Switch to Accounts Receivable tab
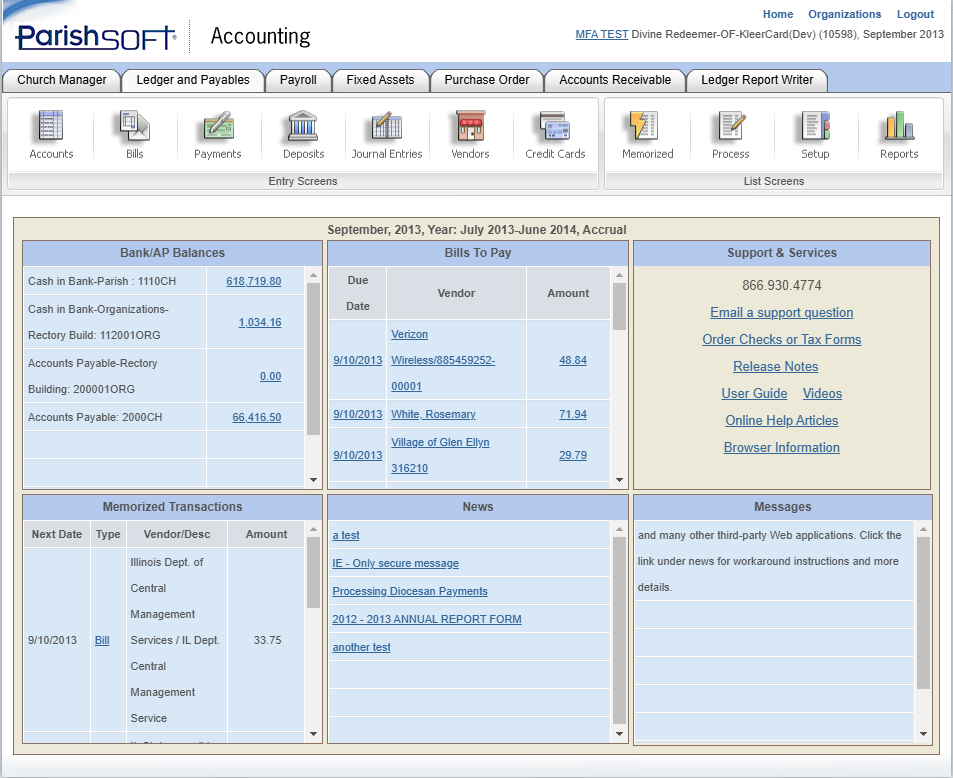This screenshot has height=778, width=953. pos(614,80)
